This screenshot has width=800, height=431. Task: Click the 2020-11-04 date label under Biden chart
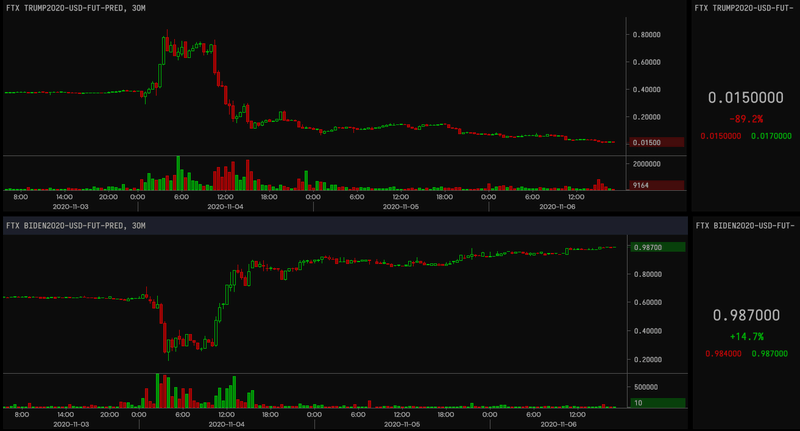[226, 424]
